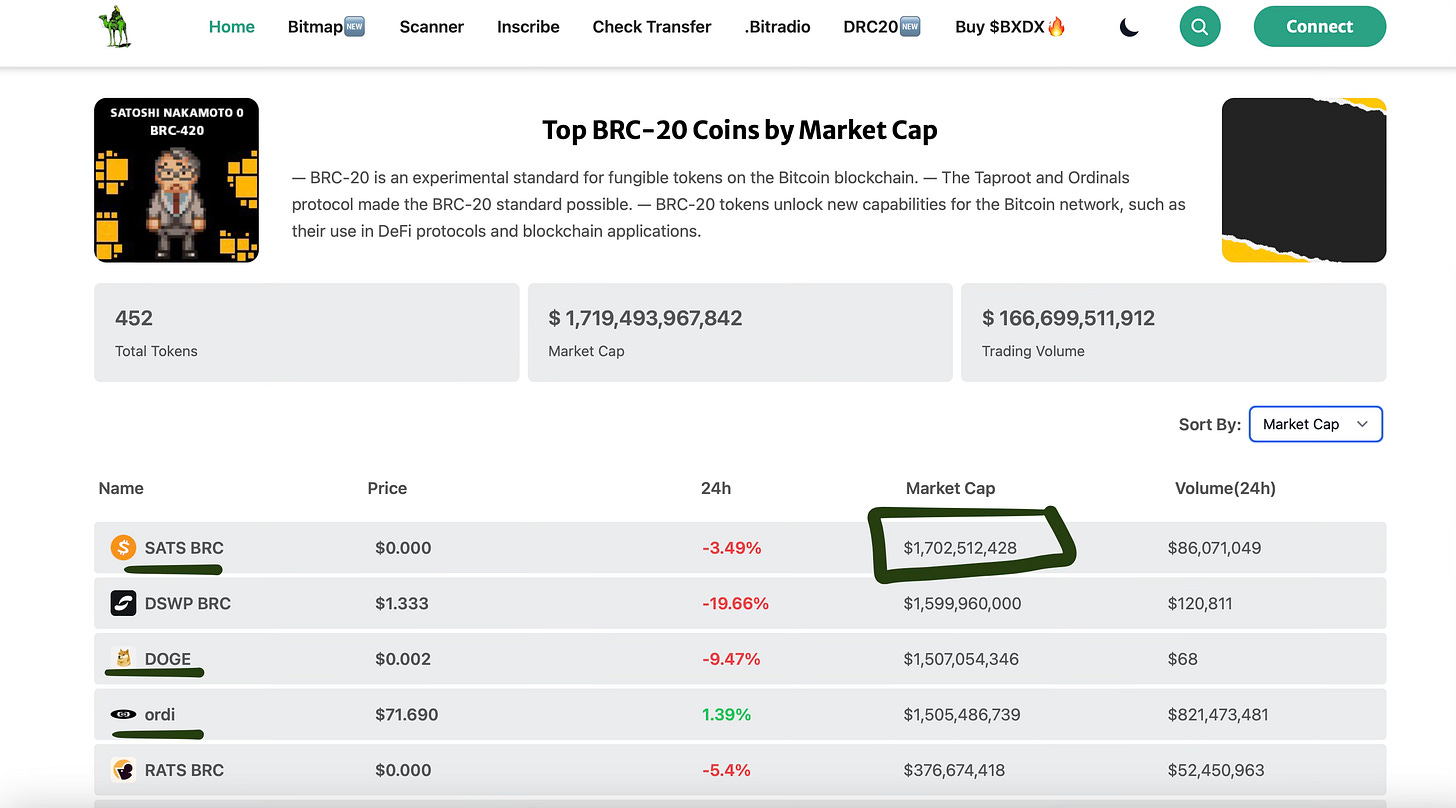This screenshot has height=808, width=1456.
Task: Click SATS BRC volume $86,071,049
Action: [x=1214, y=548]
